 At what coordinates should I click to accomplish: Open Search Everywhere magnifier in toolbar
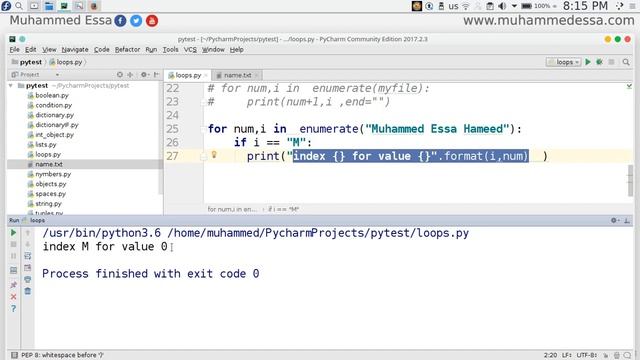coord(626,62)
